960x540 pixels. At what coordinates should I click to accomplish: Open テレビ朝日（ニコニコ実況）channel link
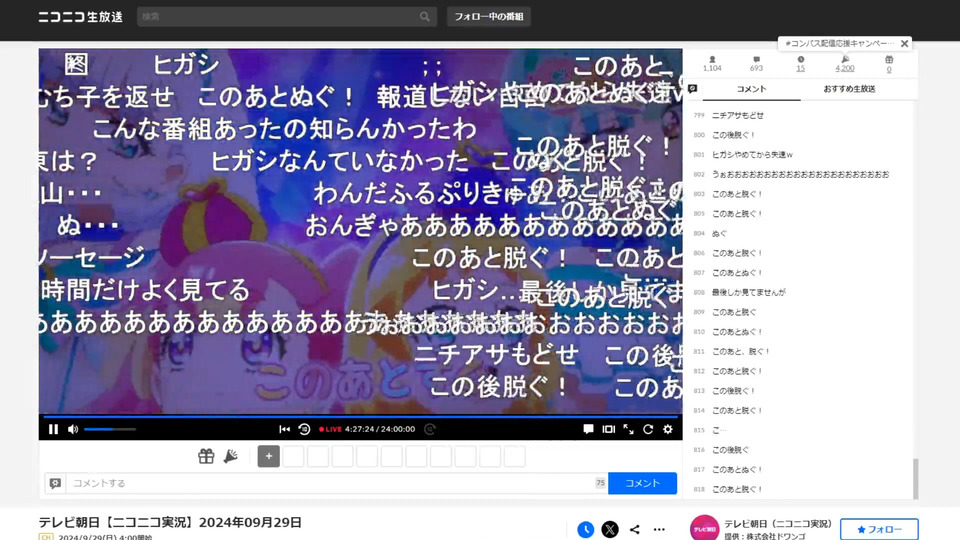(x=778, y=524)
